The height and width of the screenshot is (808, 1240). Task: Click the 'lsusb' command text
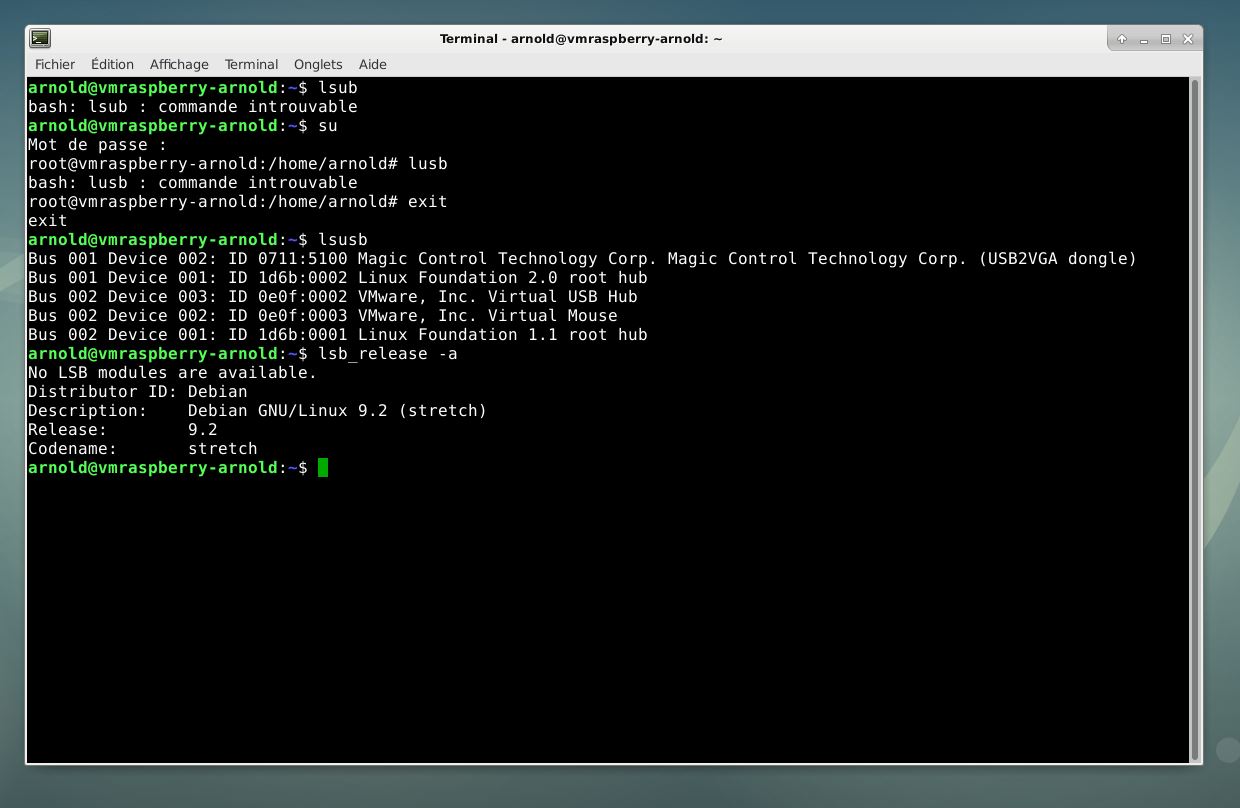tap(343, 240)
